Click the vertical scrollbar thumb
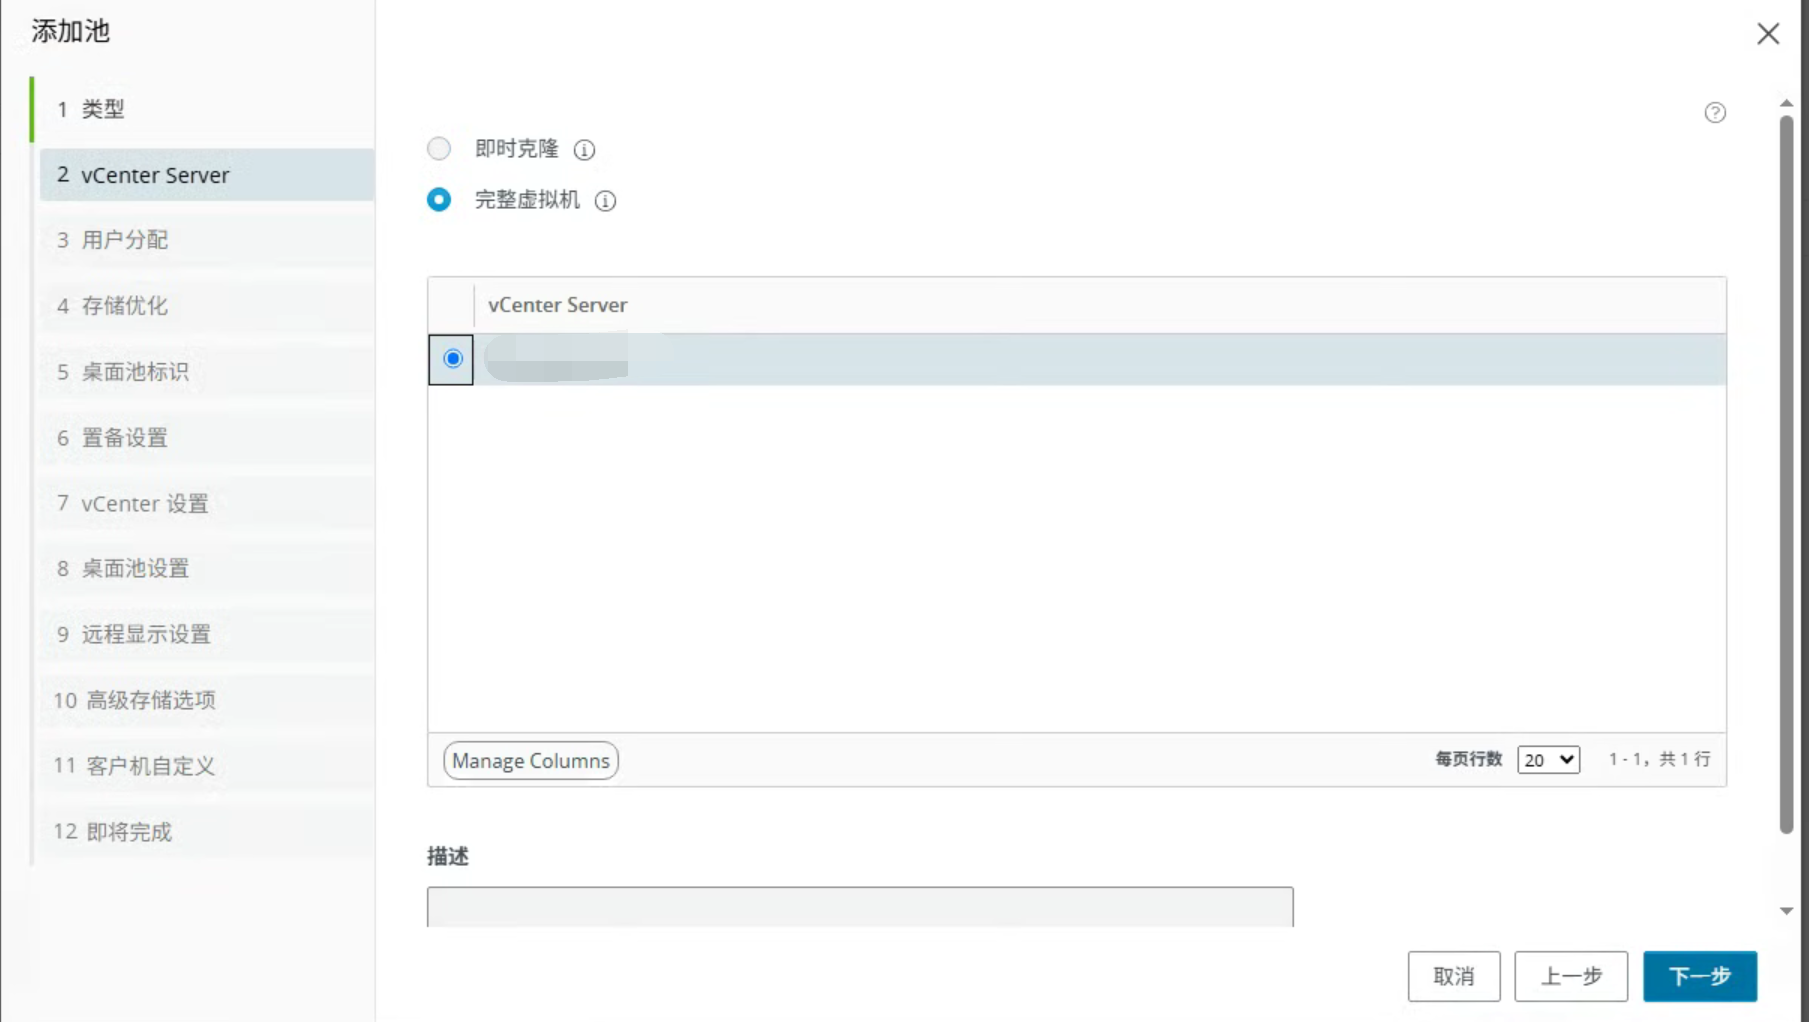Screen dimensions: 1809x1022 pos(1786,475)
